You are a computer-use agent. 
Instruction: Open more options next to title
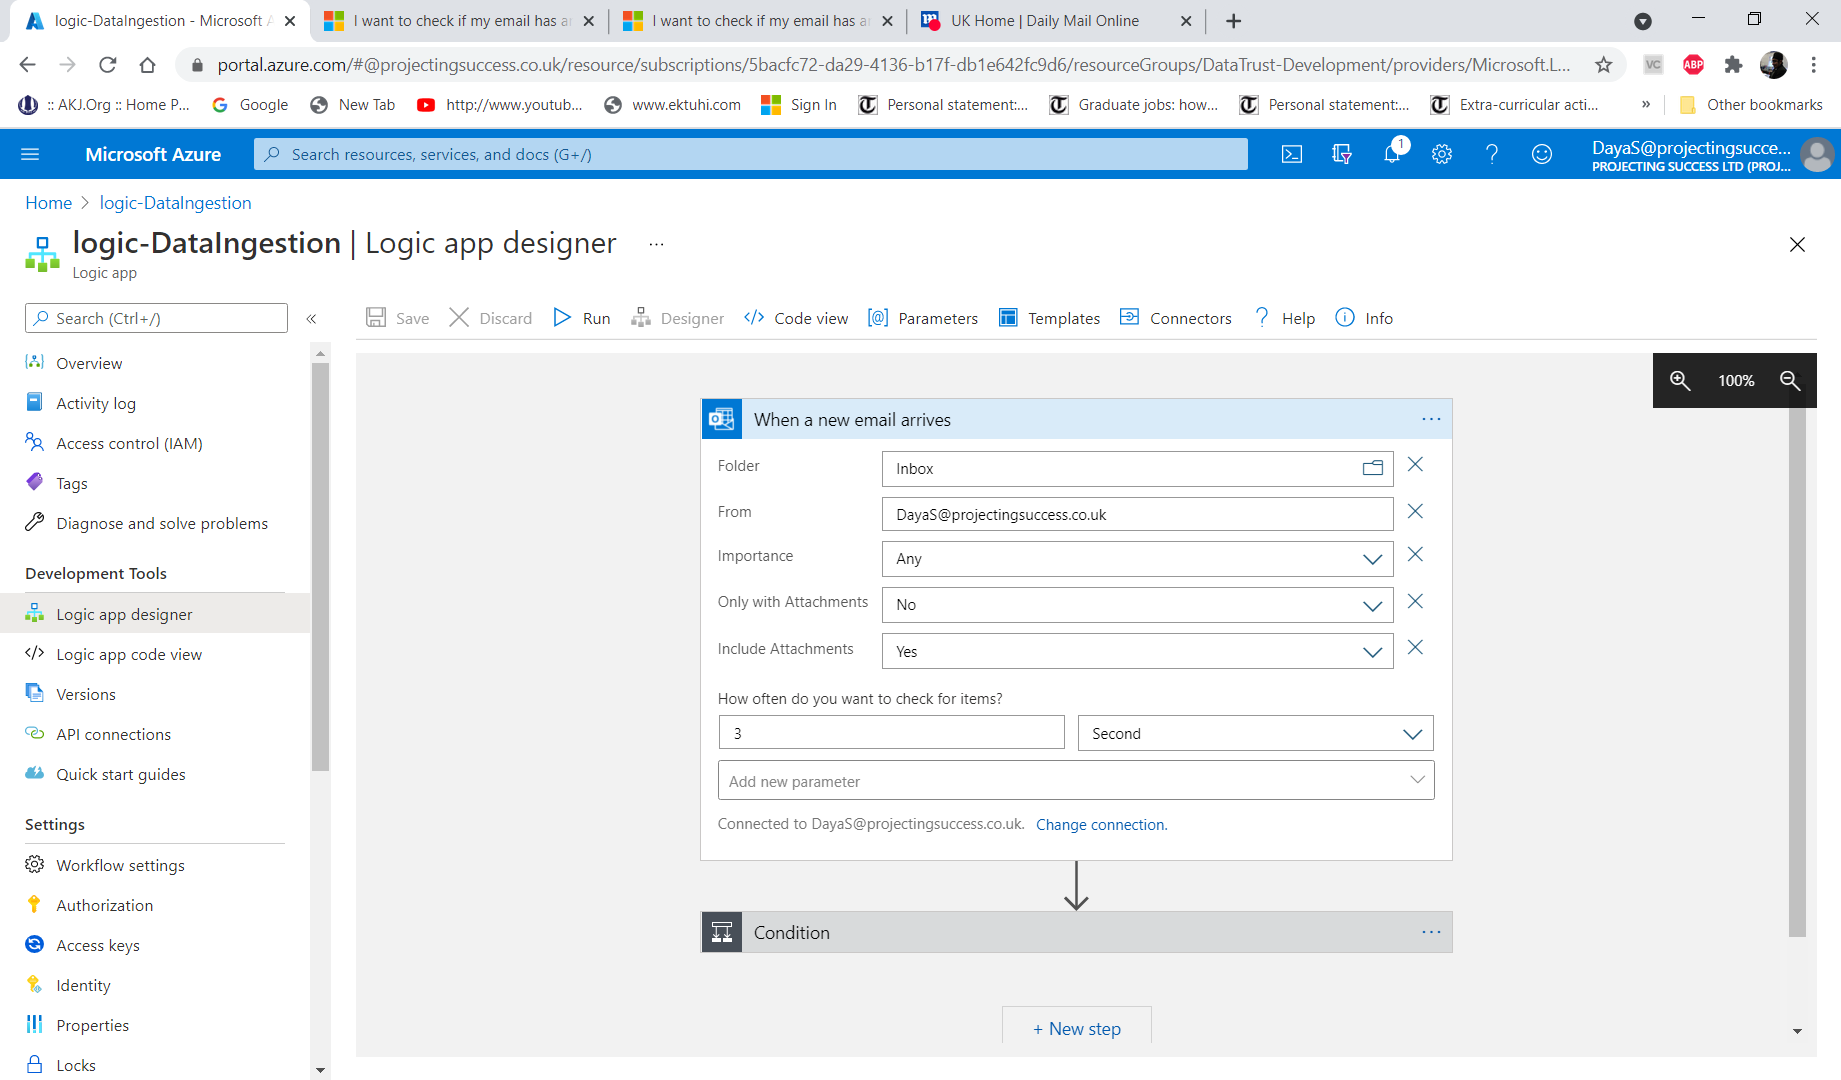coord(656,244)
